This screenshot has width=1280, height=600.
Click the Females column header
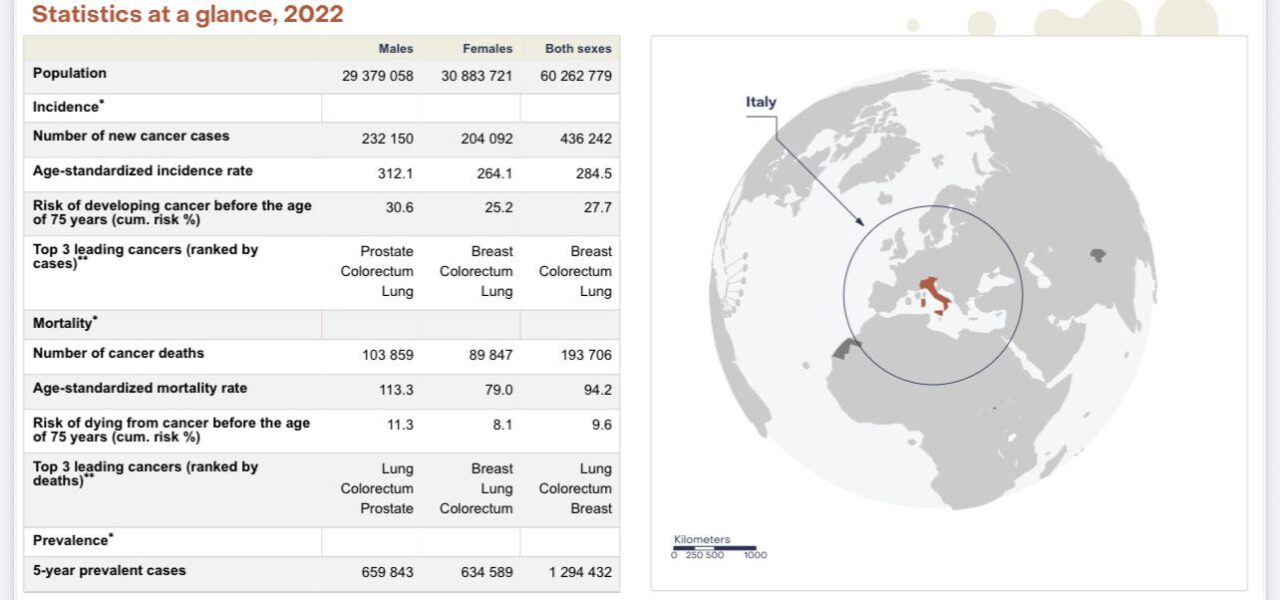487,48
